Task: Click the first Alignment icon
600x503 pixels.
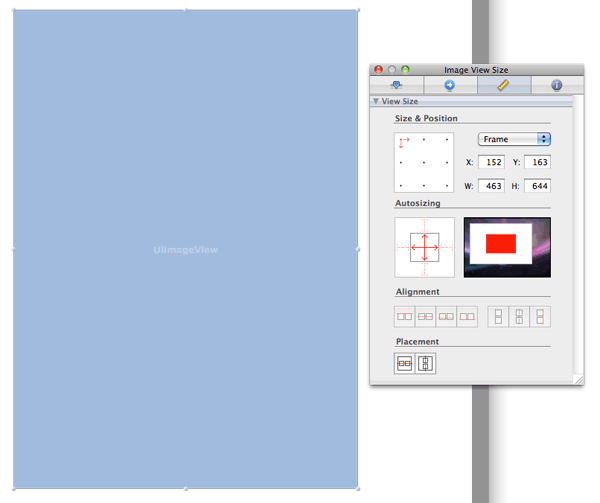Action: (x=405, y=316)
